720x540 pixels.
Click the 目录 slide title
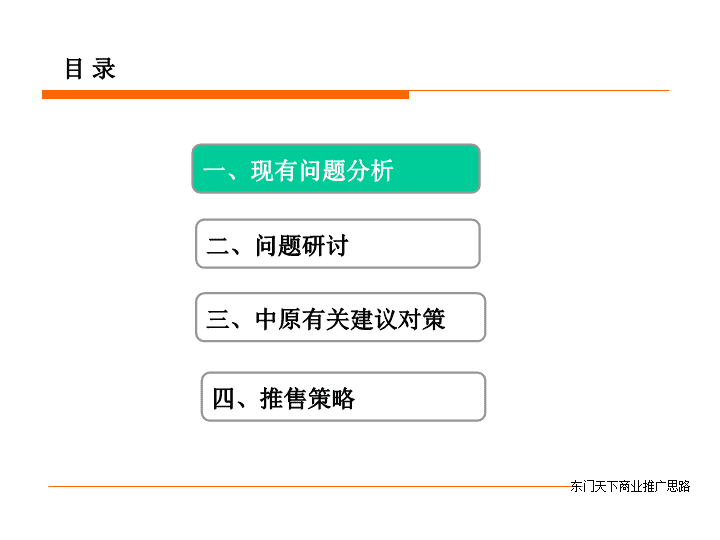point(90,69)
